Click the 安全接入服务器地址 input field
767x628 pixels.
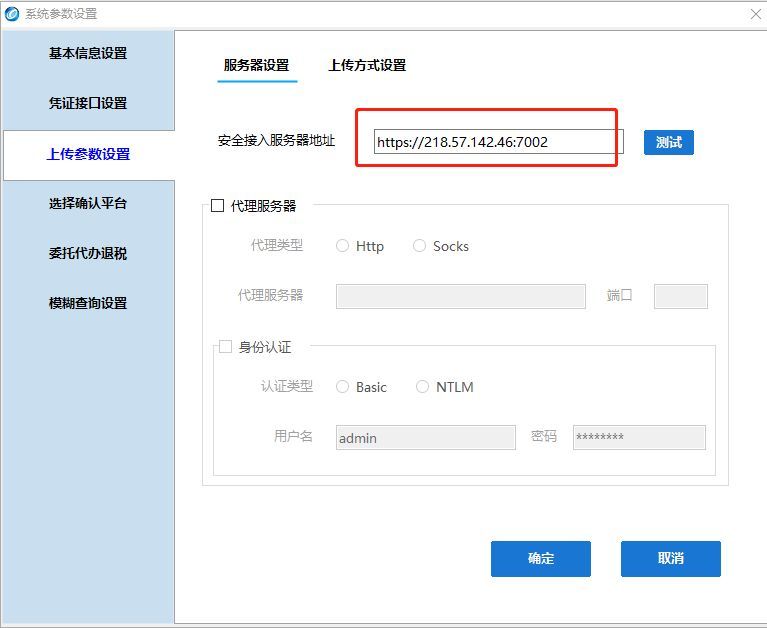(x=499, y=142)
